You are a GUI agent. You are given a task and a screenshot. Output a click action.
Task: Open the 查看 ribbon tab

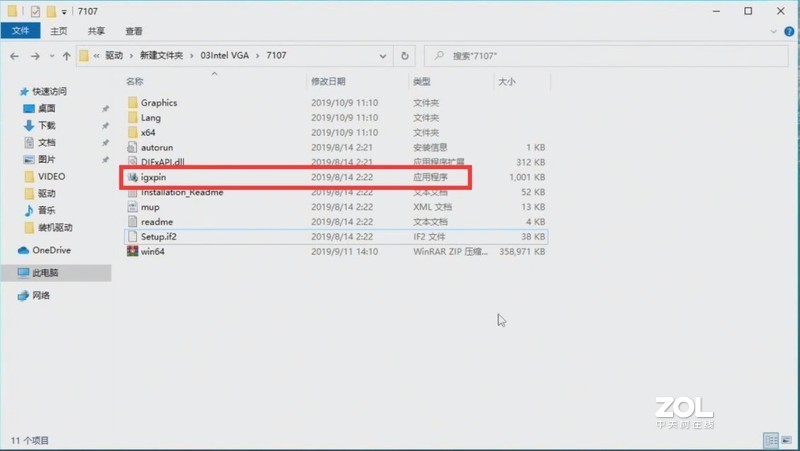134,31
